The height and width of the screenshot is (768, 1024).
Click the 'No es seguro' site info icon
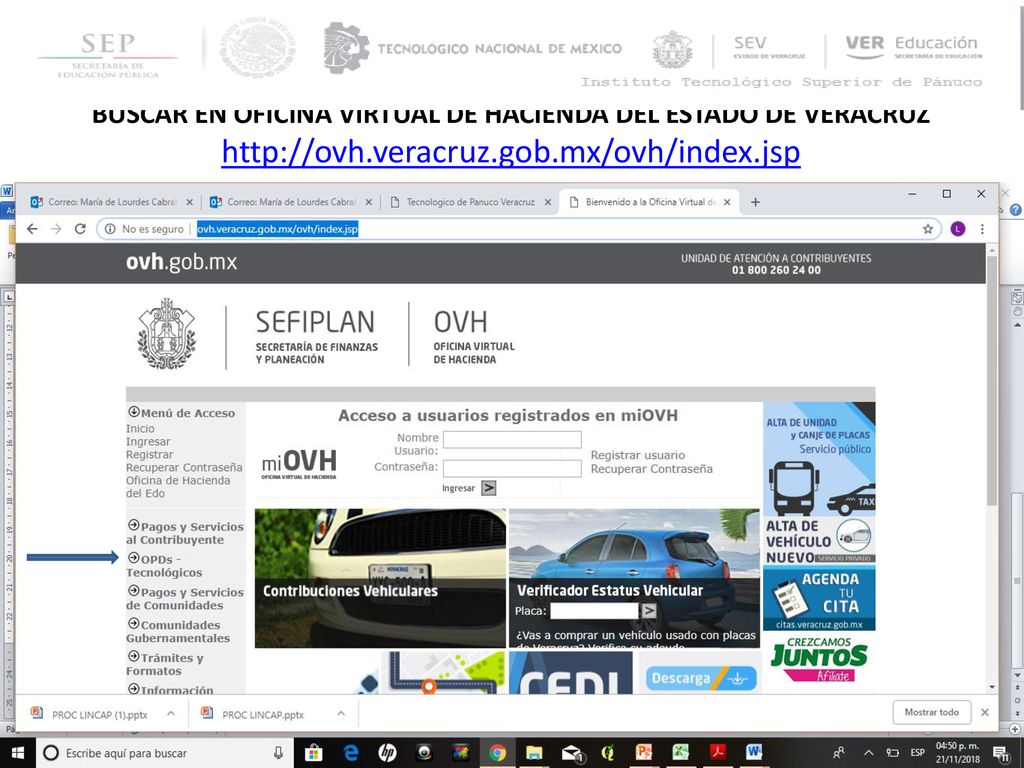(x=110, y=229)
